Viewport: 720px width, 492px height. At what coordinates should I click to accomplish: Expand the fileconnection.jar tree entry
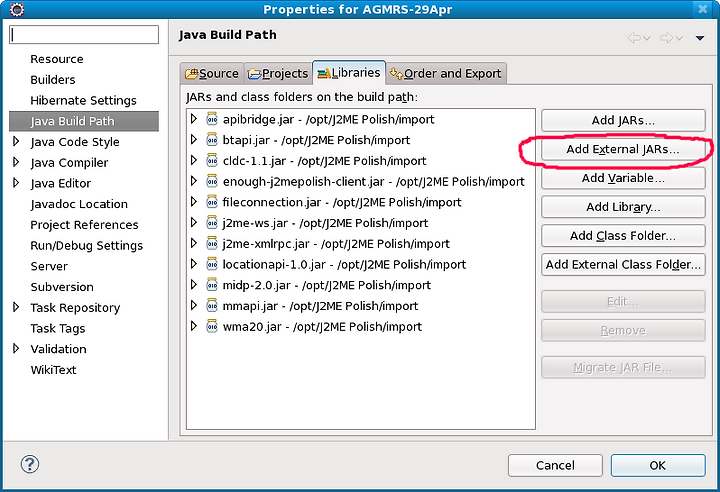pos(194,201)
